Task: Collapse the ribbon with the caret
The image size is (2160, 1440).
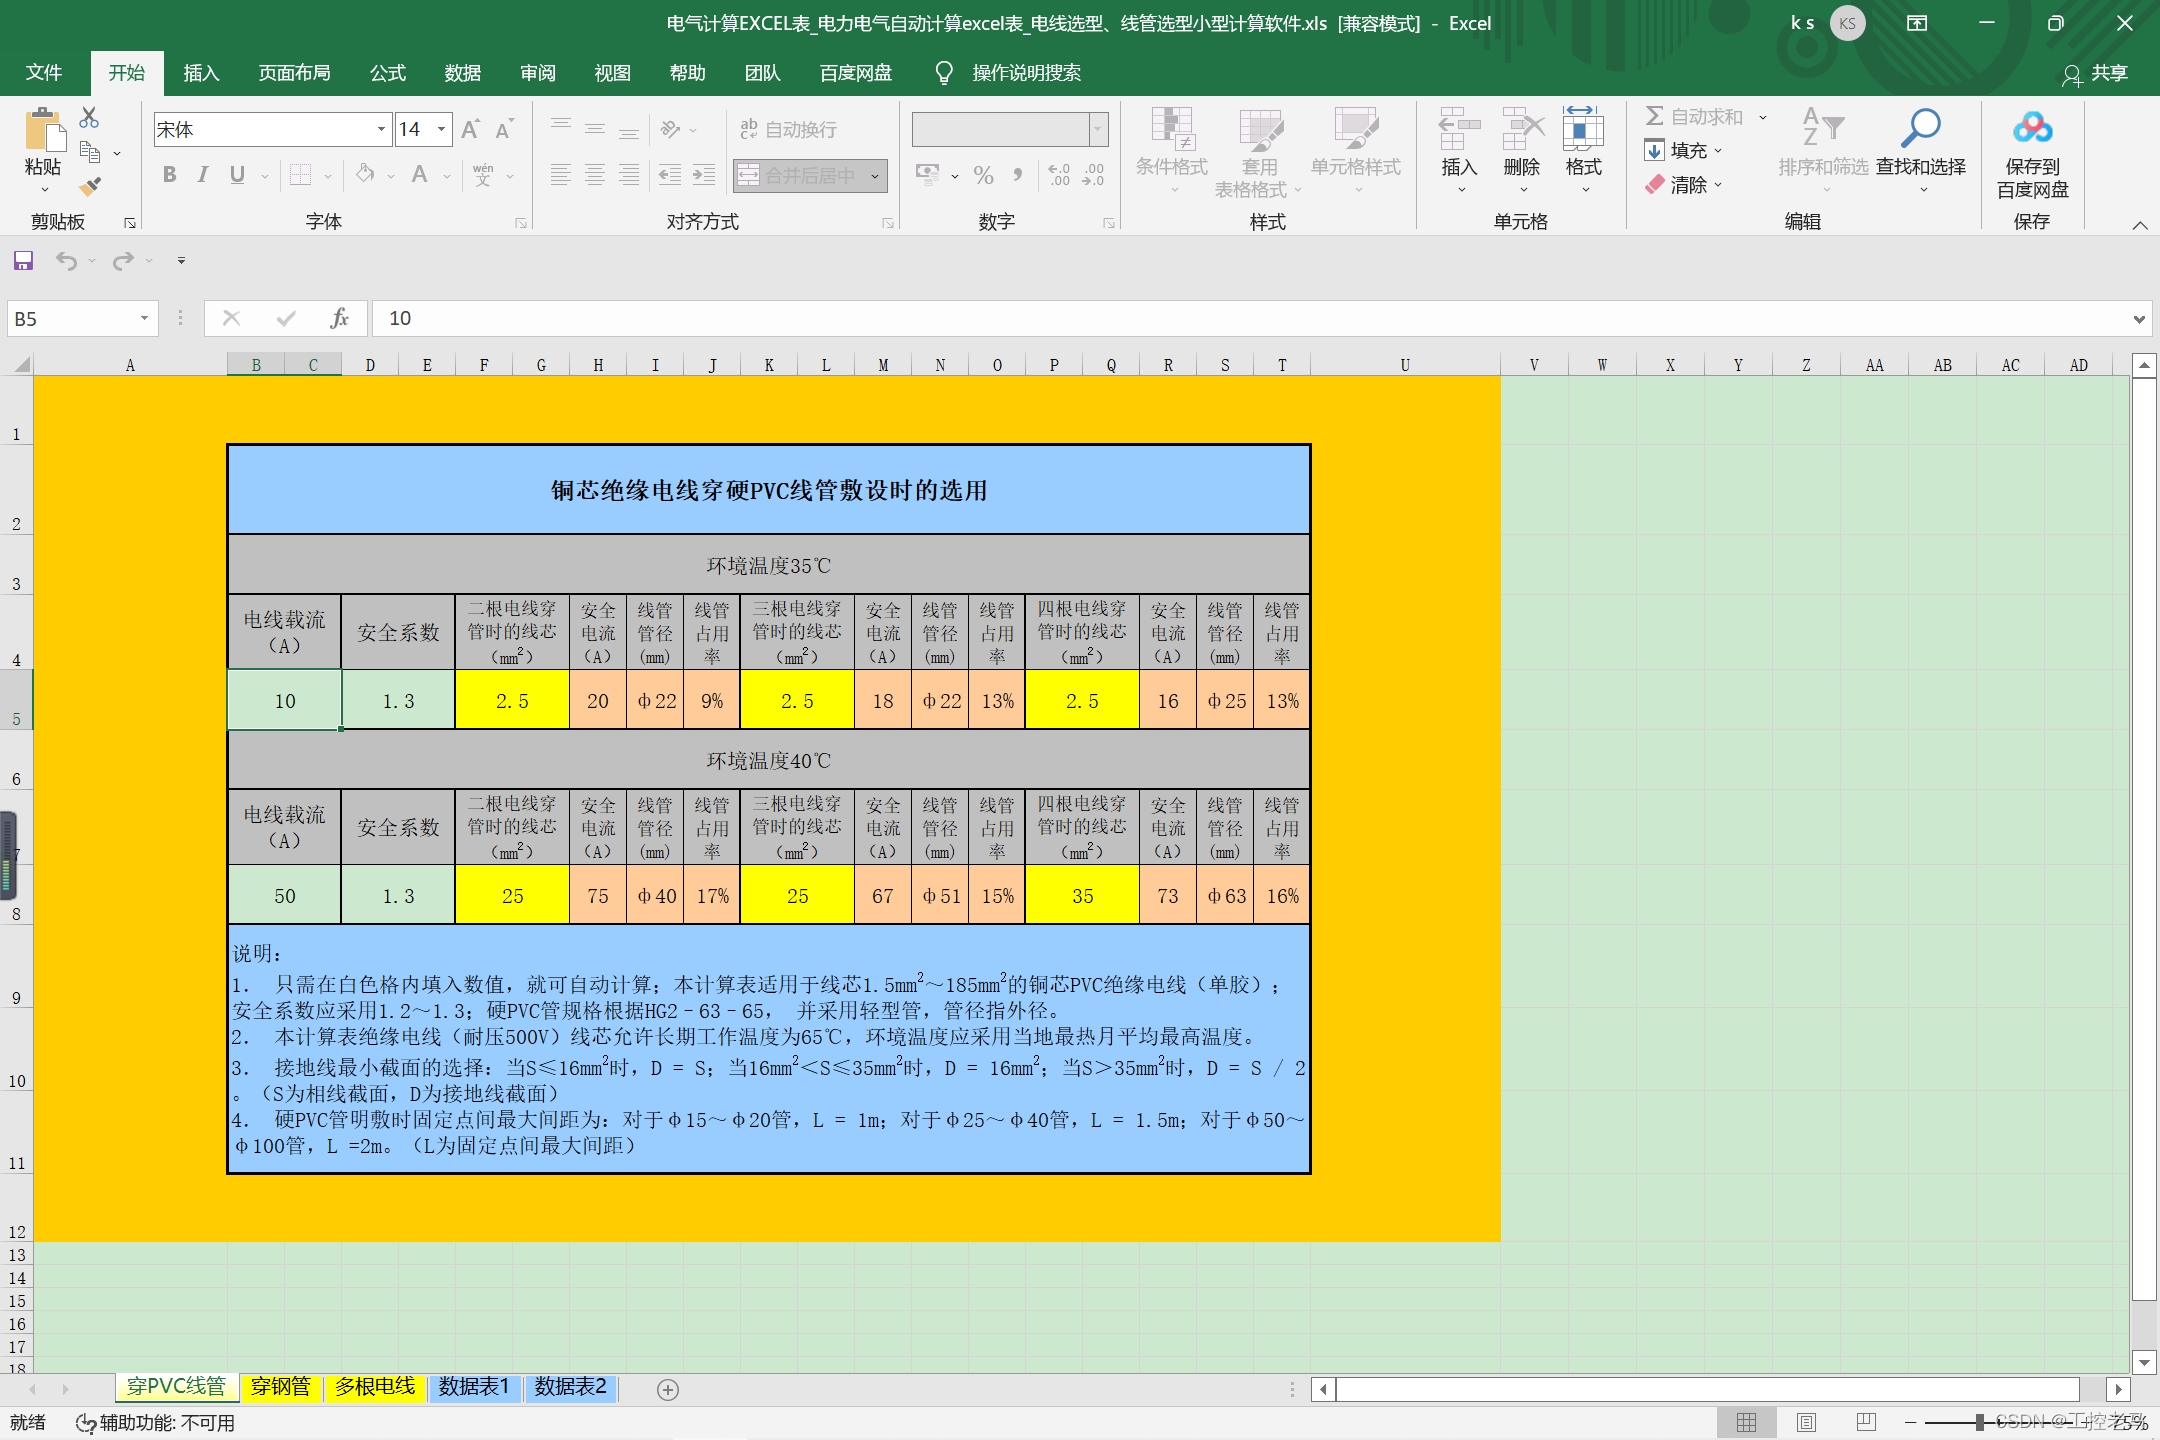Action: click(2140, 225)
